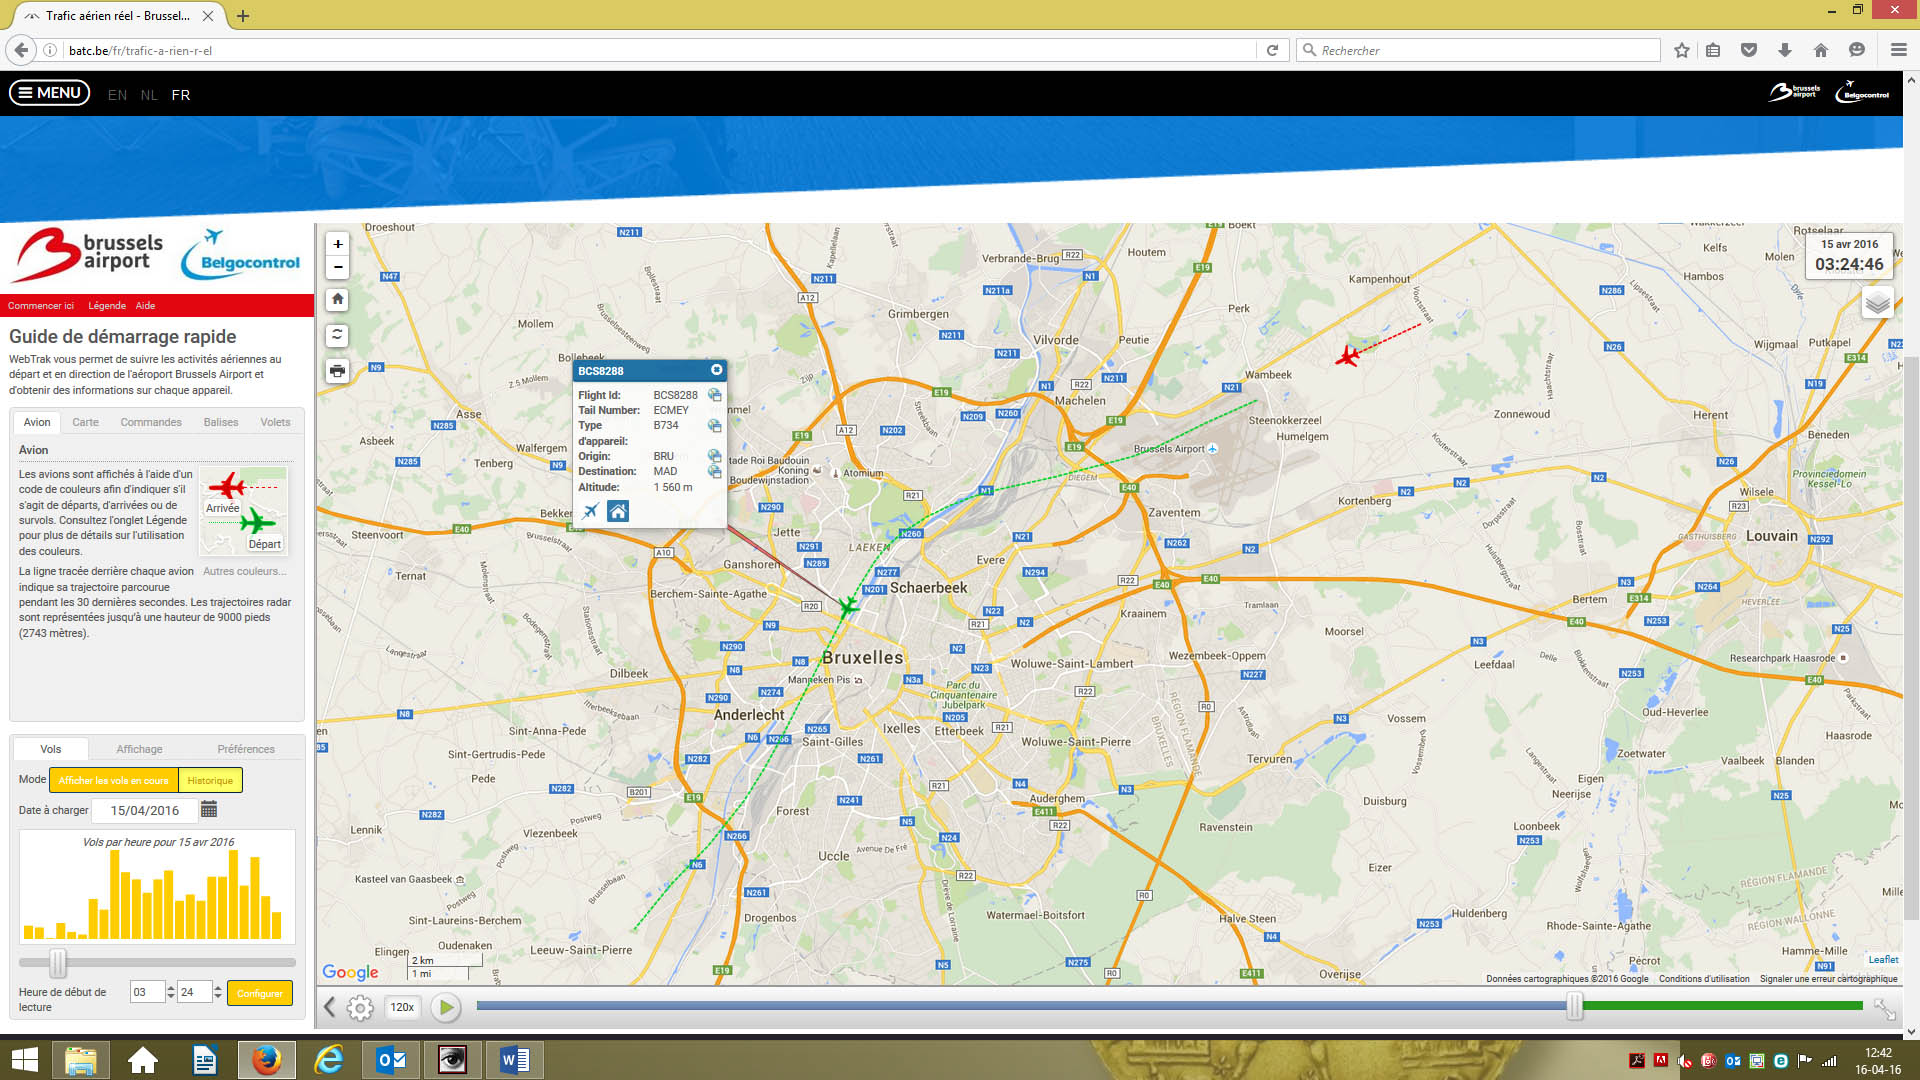Select the red arriving plane near Wambeek
Viewport: 1920px width, 1080px height.
coord(1347,355)
